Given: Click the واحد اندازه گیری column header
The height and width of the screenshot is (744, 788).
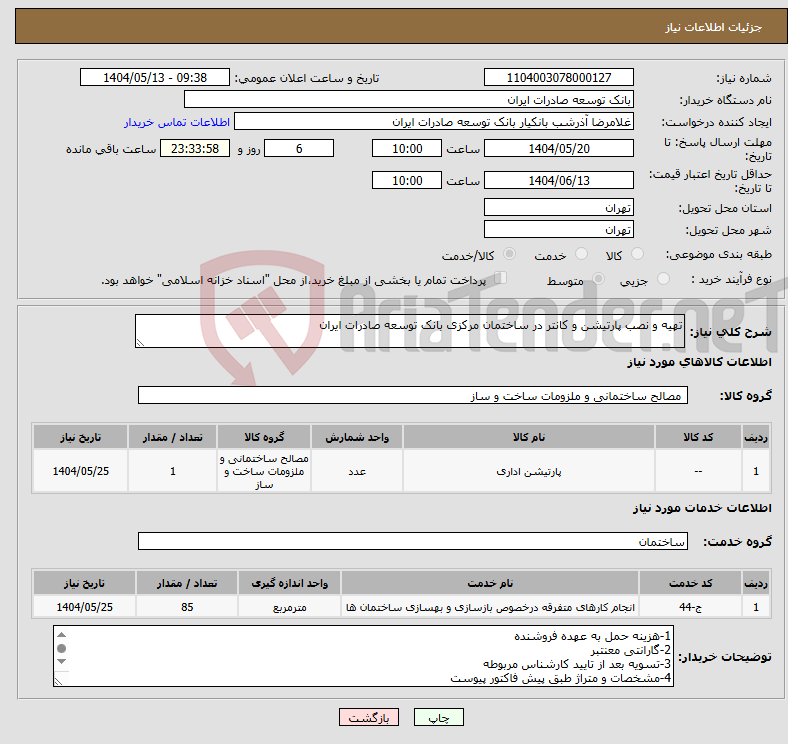Looking at the screenshot, I should 289,583.
